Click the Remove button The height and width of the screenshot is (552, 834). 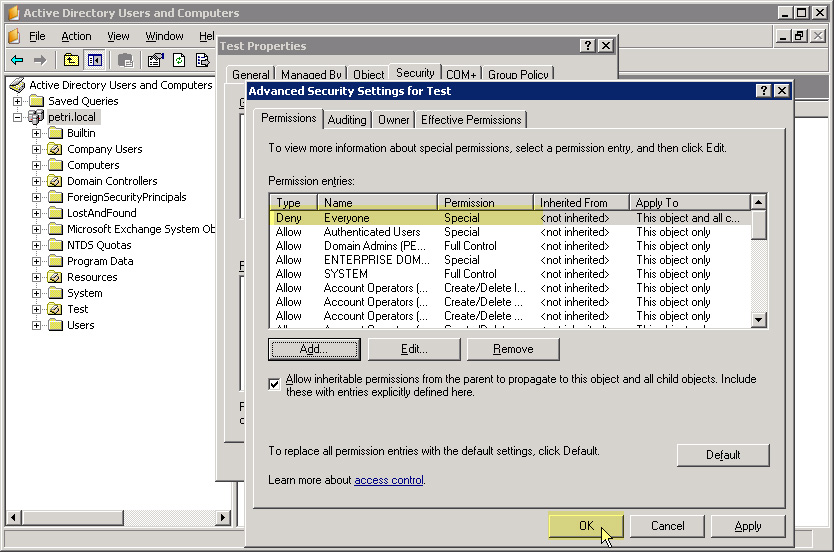(513, 349)
